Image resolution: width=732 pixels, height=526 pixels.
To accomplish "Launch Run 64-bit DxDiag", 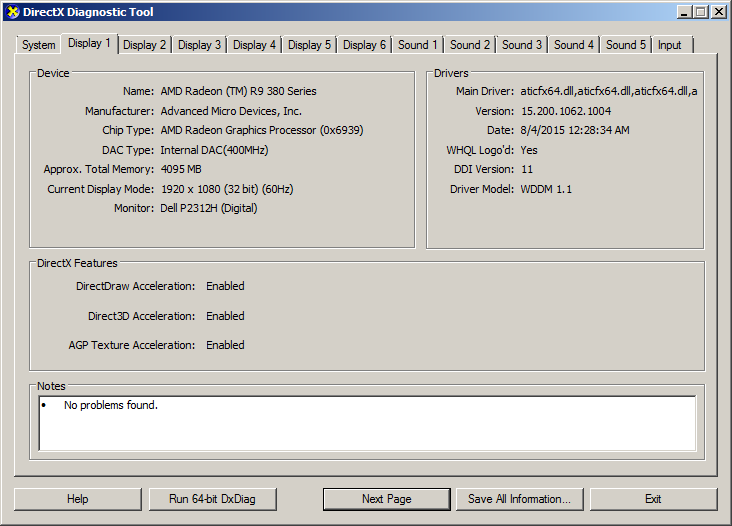I will coord(212,499).
